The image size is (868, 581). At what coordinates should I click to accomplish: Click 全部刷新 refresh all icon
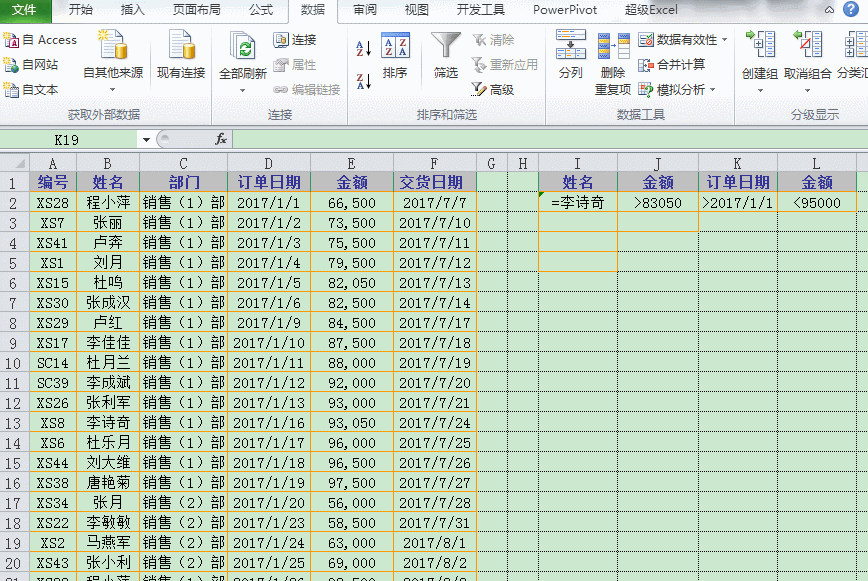point(242,46)
